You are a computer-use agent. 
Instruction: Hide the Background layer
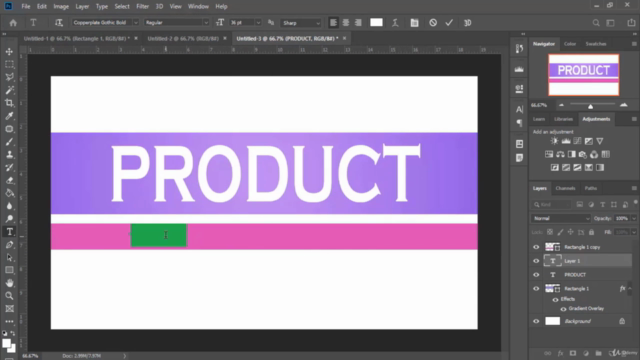tap(536, 321)
